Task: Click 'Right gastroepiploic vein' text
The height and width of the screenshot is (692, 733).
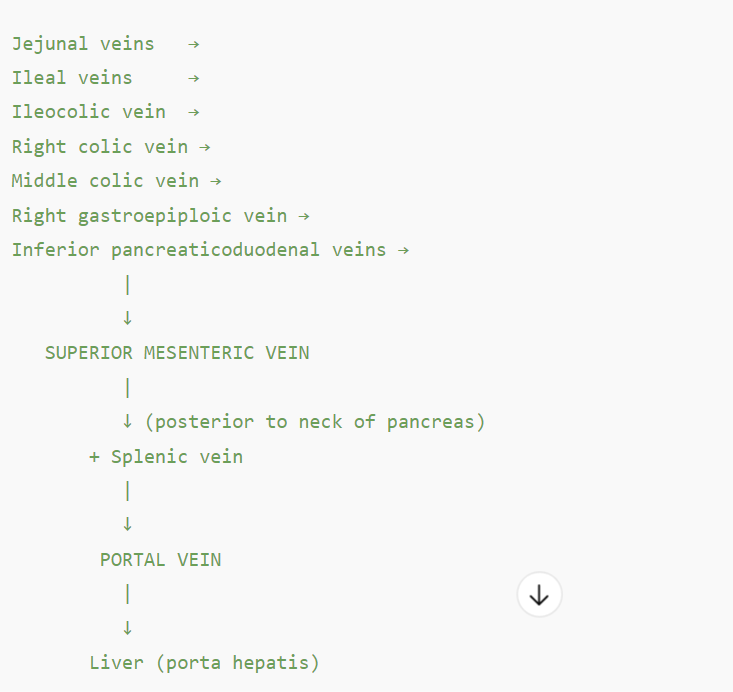Action: coord(149,215)
